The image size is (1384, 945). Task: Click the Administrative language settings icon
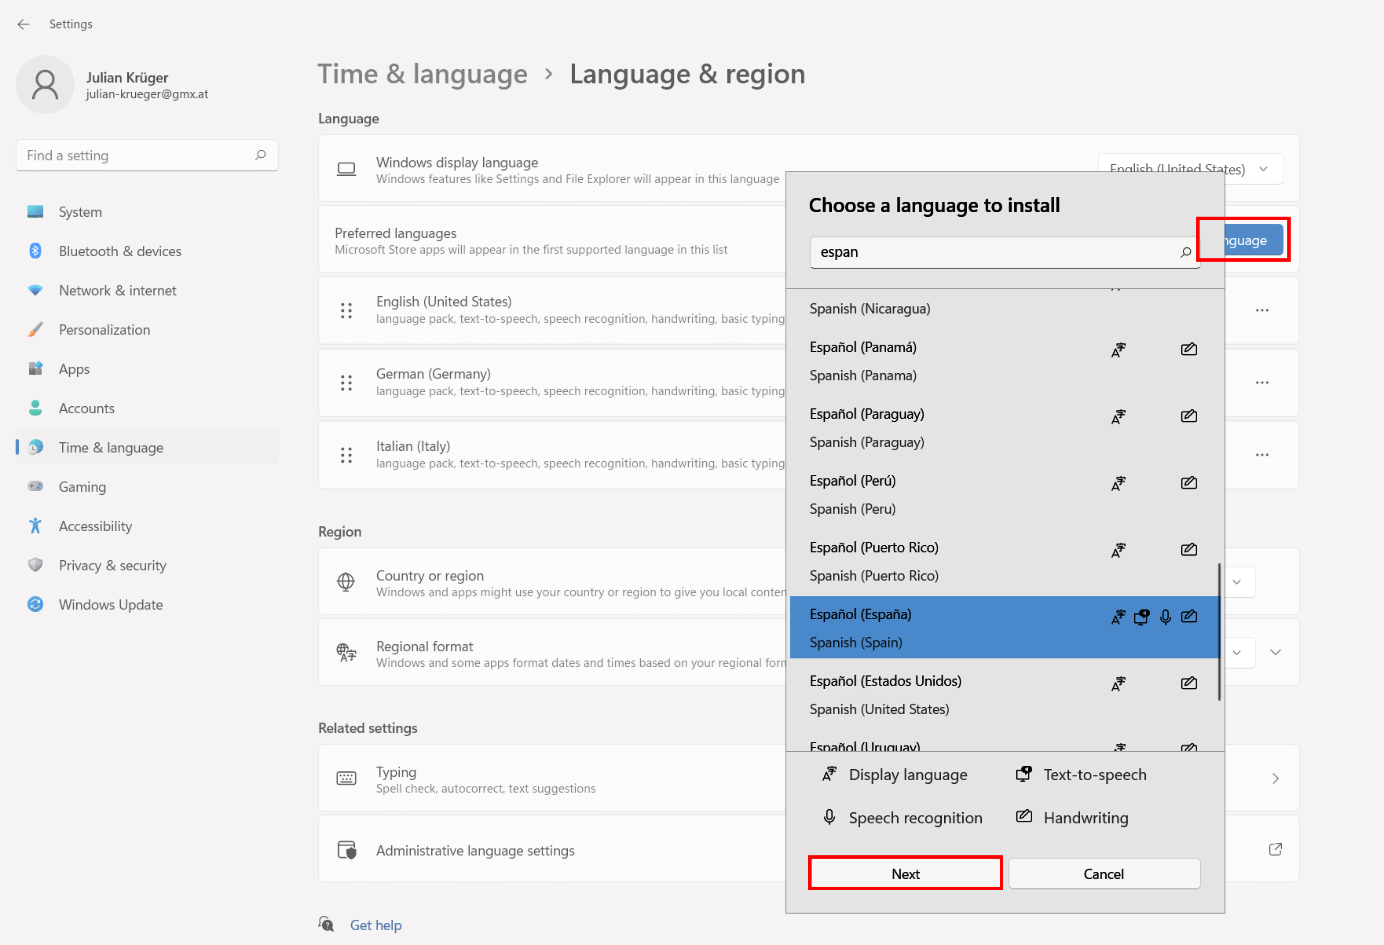[346, 849]
